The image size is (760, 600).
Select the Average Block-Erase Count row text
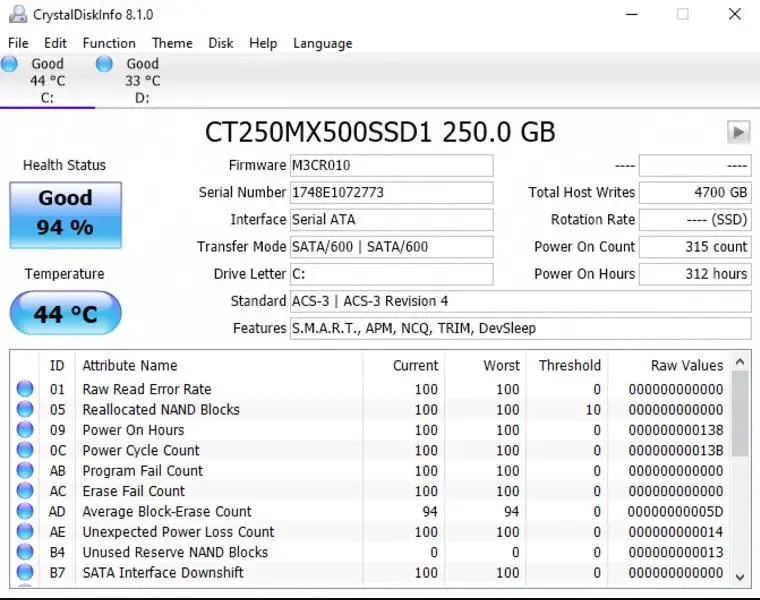click(167, 511)
